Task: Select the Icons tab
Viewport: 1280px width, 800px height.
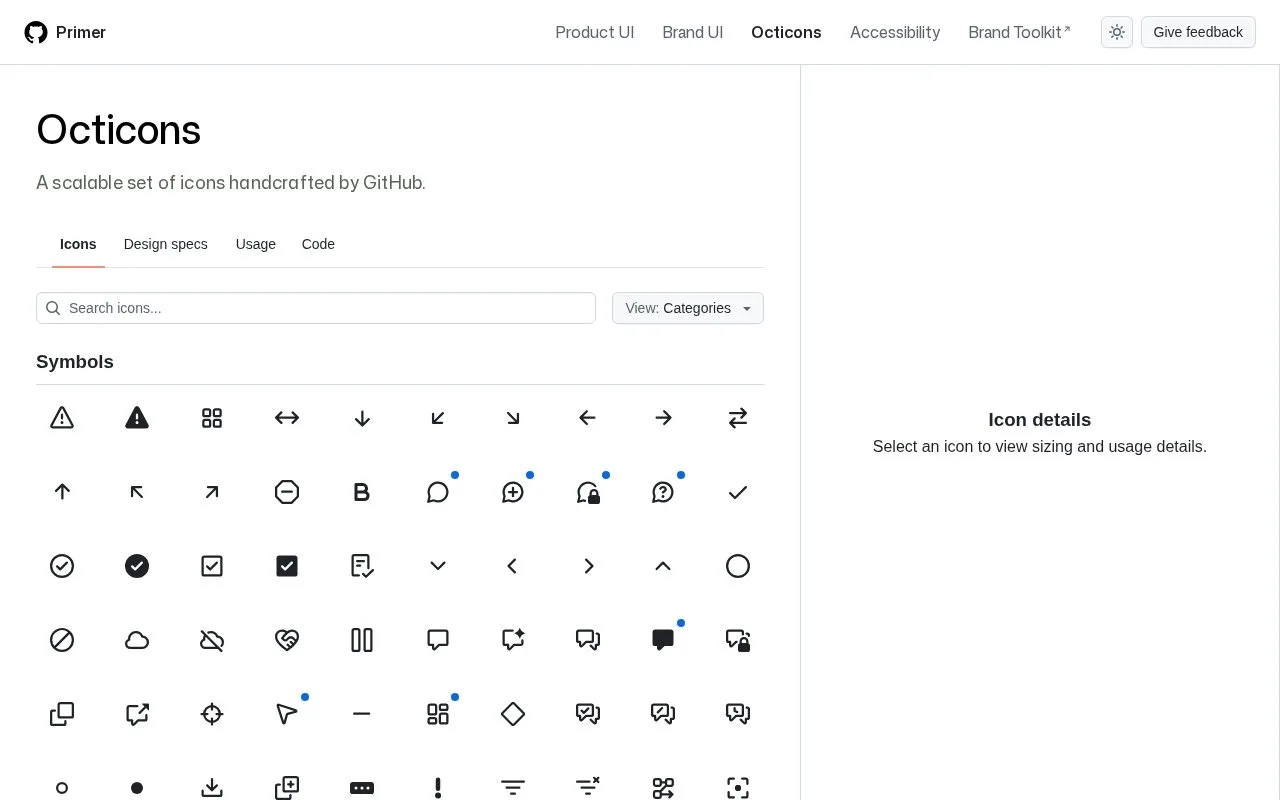Action: [x=78, y=244]
